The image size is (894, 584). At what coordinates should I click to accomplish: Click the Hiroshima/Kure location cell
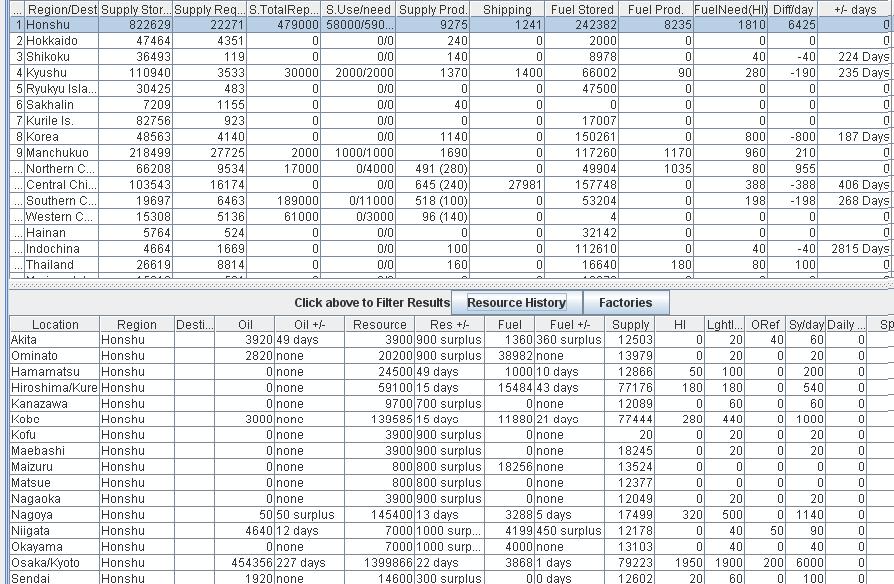coord(55,387)
